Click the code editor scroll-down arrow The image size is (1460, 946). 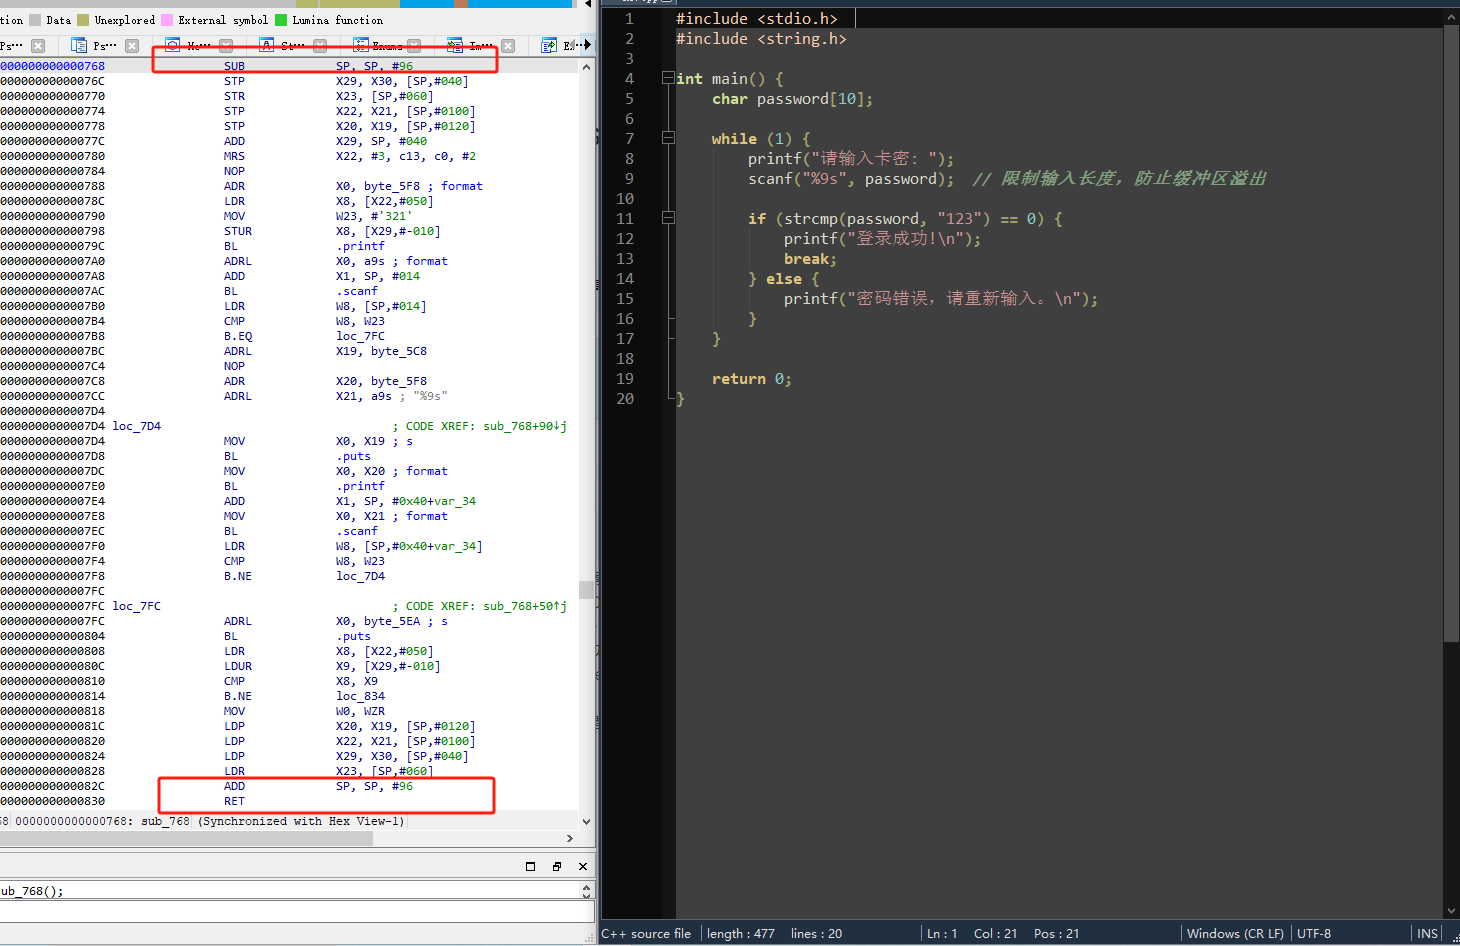pos(1452,911)
